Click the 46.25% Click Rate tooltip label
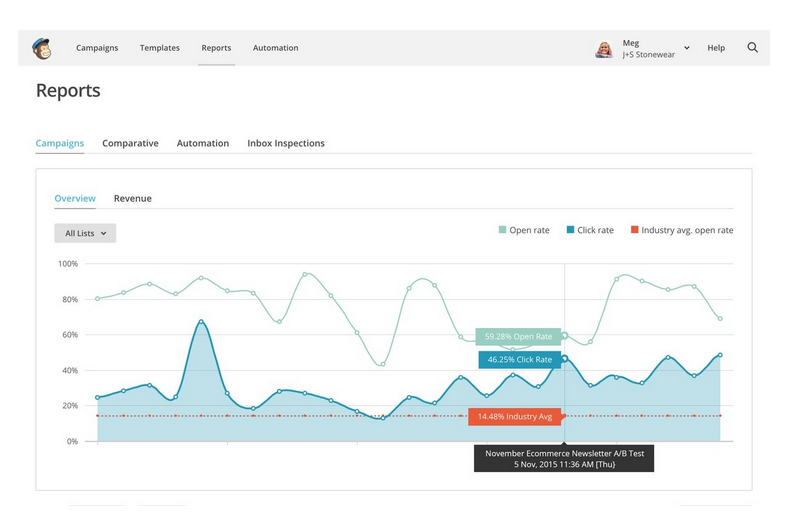 point(519,359)
